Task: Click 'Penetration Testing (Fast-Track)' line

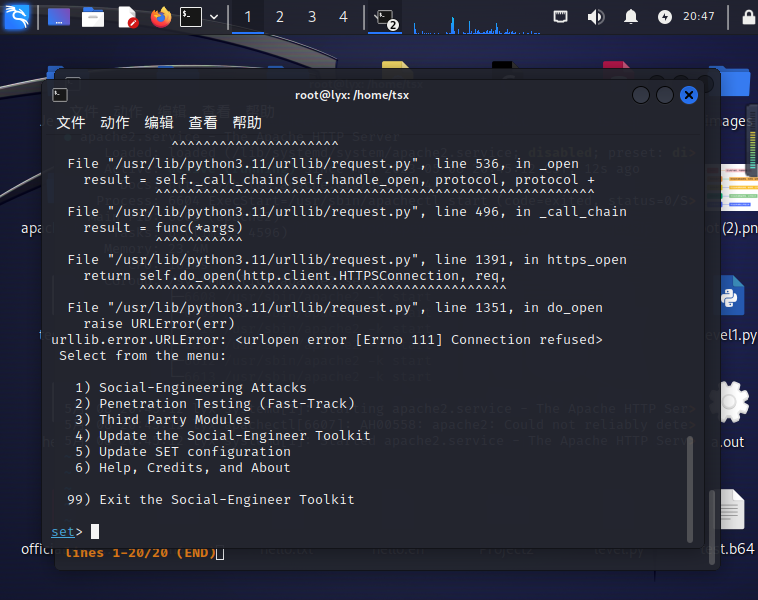Action: coord(215,404)
